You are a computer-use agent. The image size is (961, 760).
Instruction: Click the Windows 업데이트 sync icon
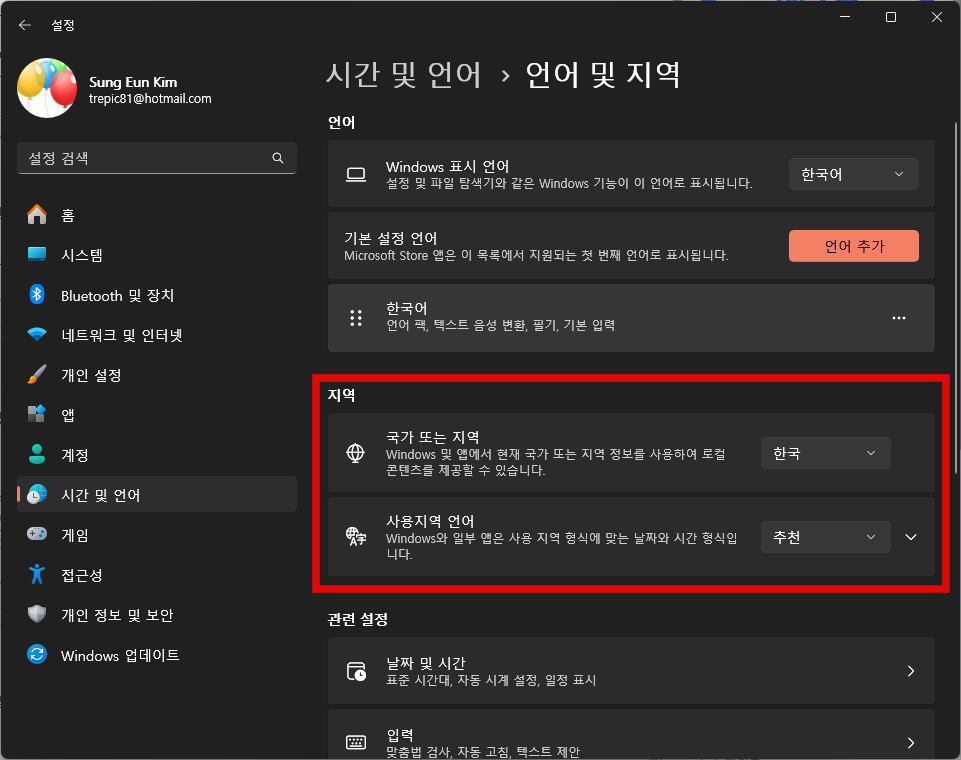tap(37, 655)
